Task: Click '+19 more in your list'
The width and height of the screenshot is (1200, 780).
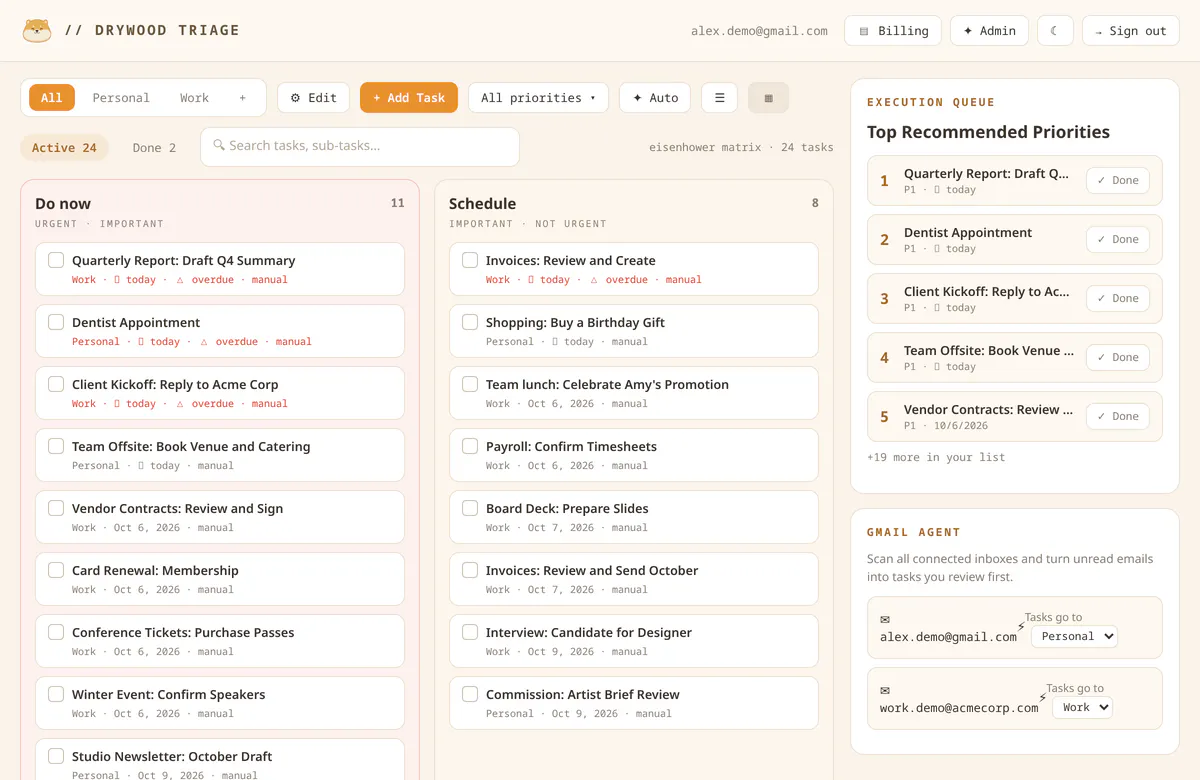Action: point(936,457)
